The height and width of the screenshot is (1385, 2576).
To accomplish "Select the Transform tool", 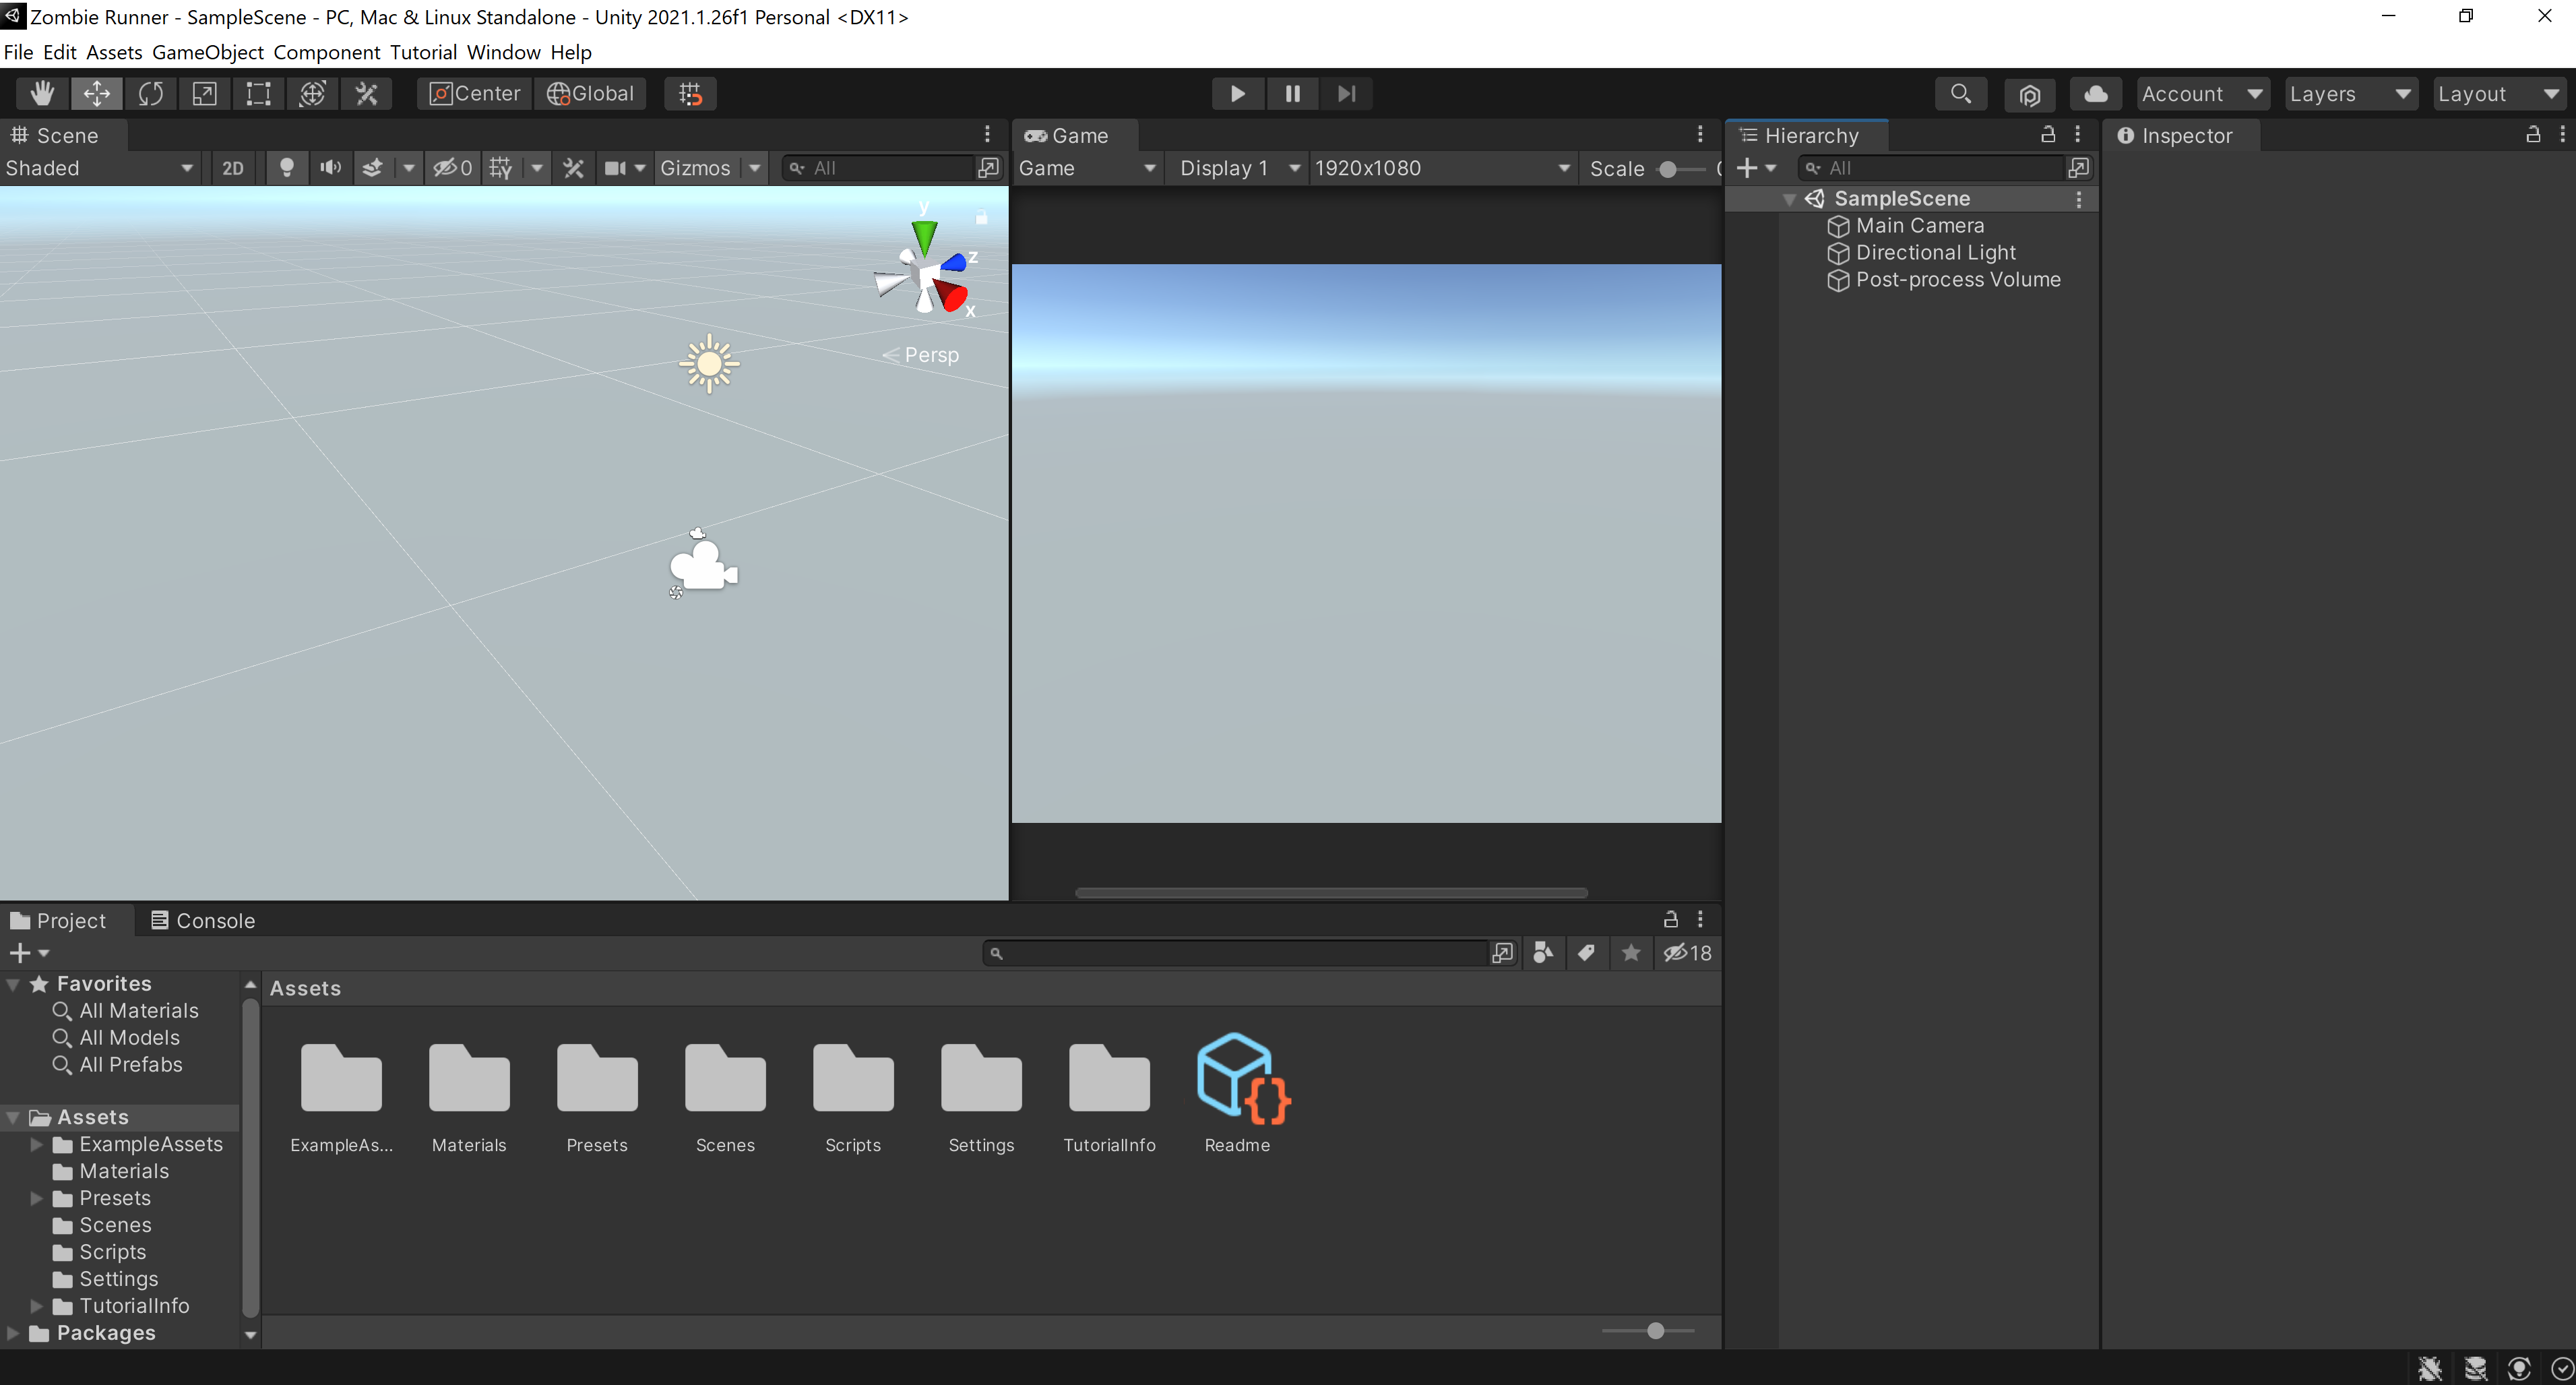I will pyautogui.click(x=312, y=94).
